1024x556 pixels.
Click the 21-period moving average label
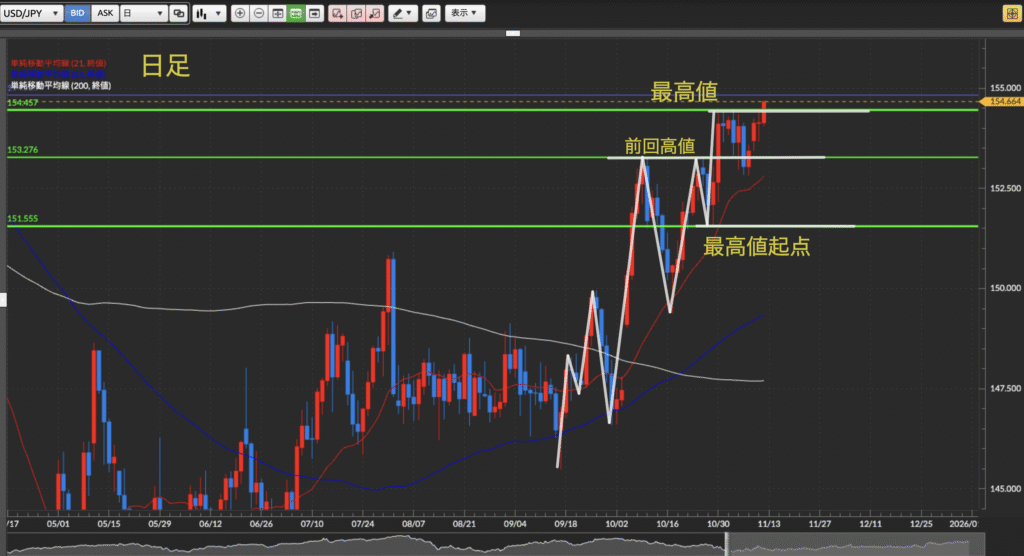click(59, 63)
